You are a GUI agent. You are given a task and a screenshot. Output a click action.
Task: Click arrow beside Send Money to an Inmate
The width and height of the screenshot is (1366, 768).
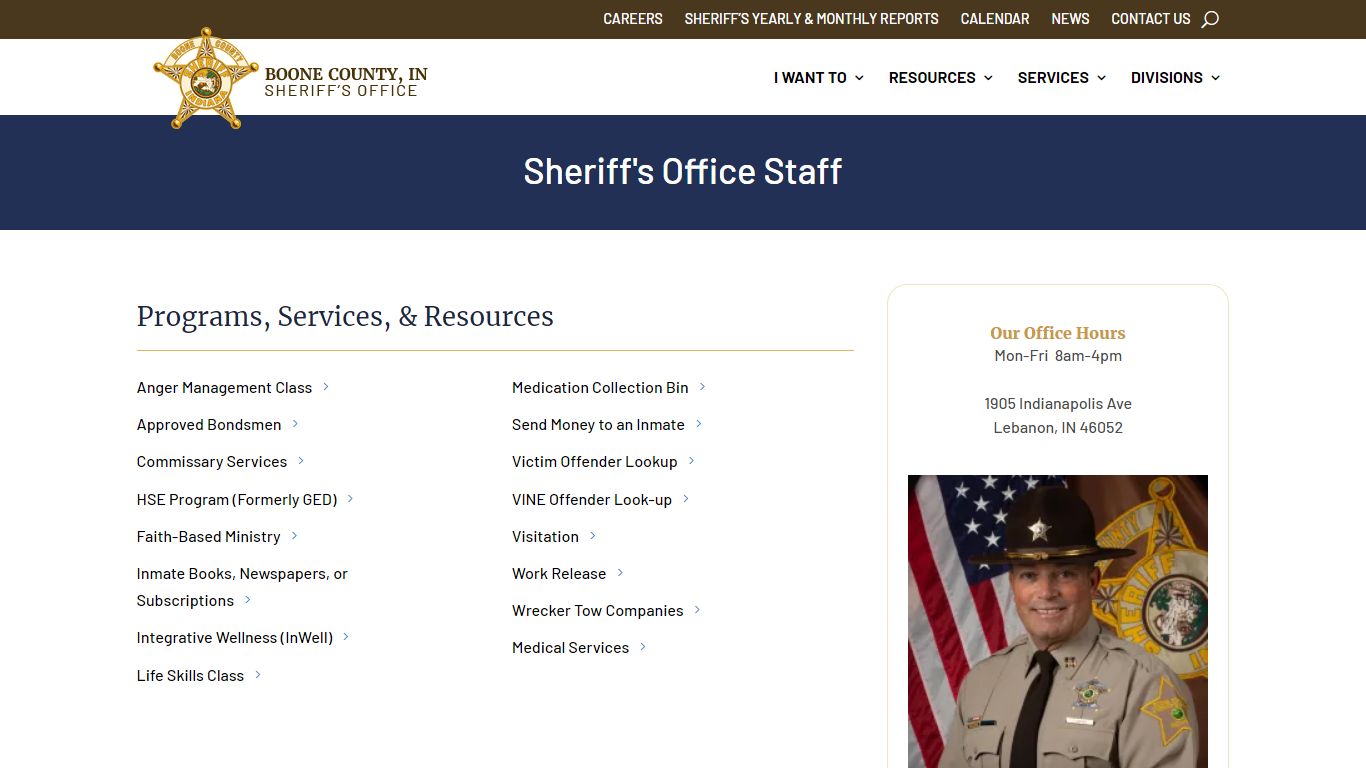point(699,424)
